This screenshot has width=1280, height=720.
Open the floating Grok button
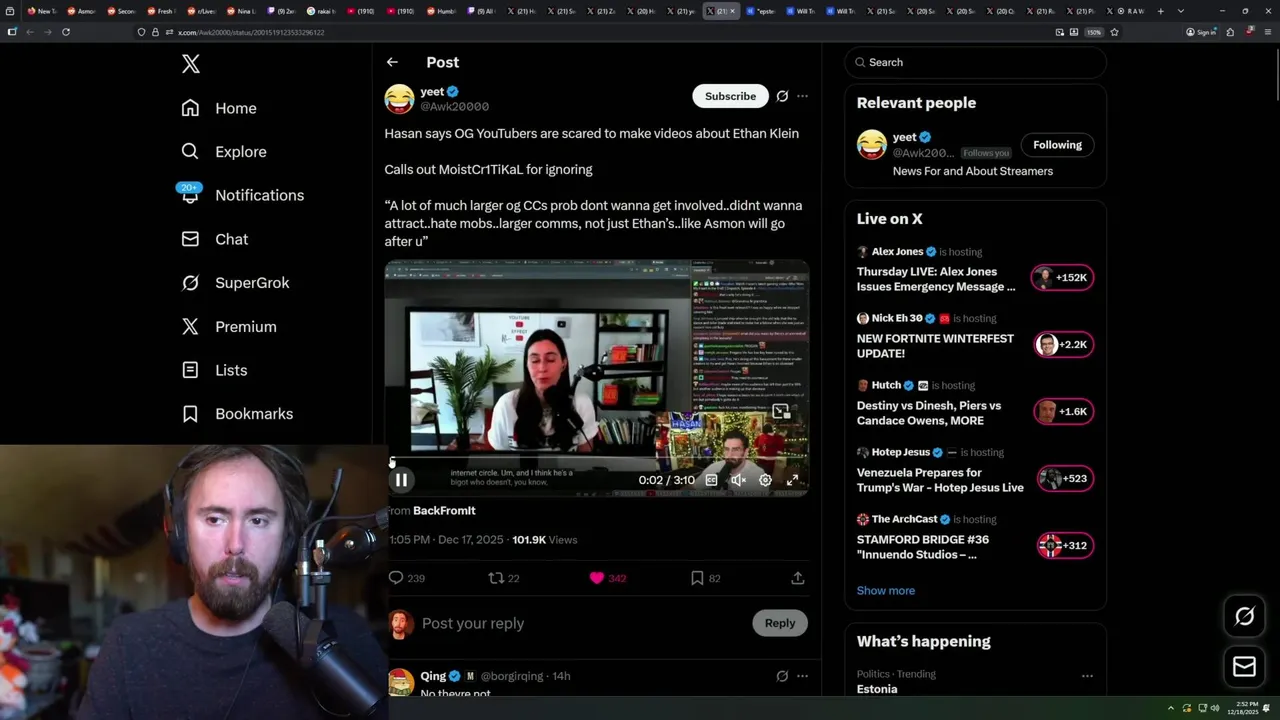pyautogui.click(x=1245, y=617)
